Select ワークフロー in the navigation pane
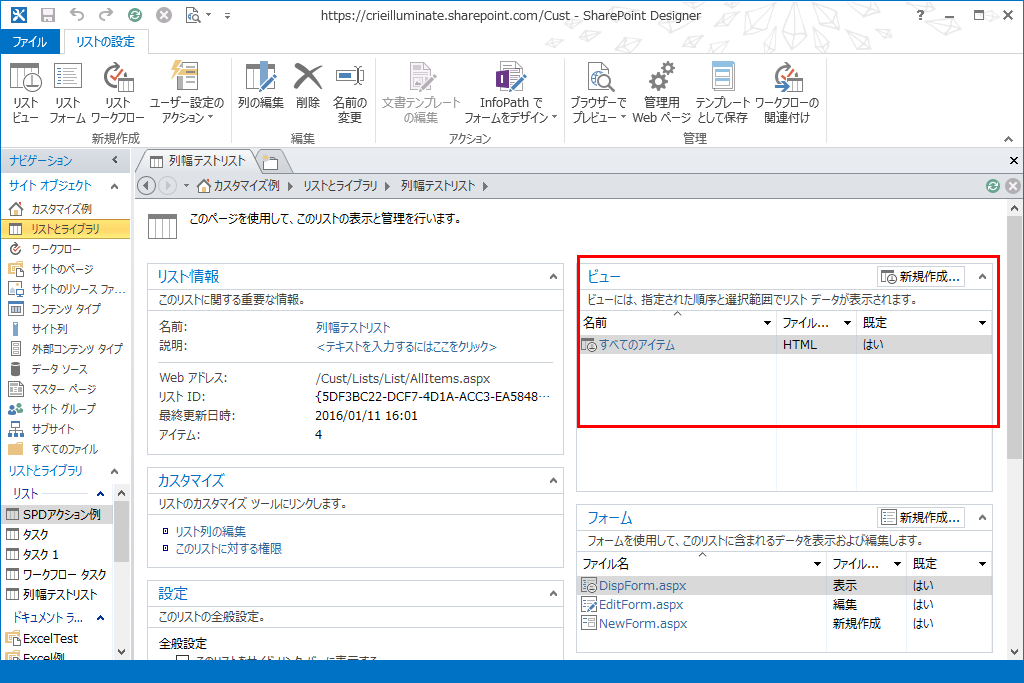The image size is (1024, 683). tap(56, 249)
